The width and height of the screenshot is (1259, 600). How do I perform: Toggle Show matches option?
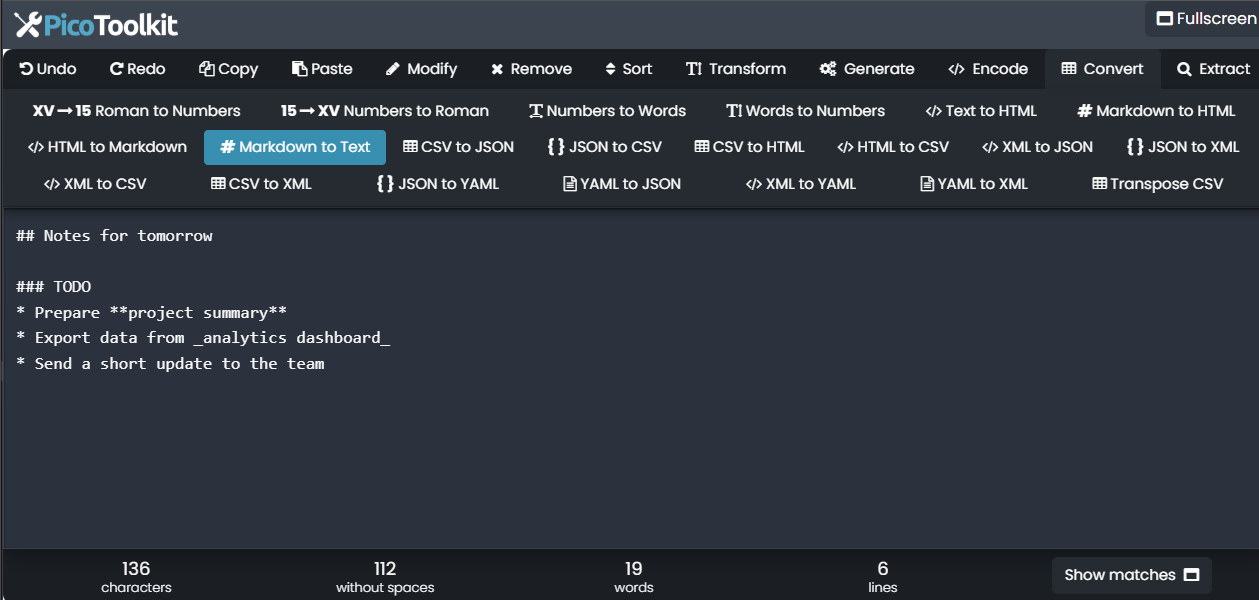(1131, 575)
